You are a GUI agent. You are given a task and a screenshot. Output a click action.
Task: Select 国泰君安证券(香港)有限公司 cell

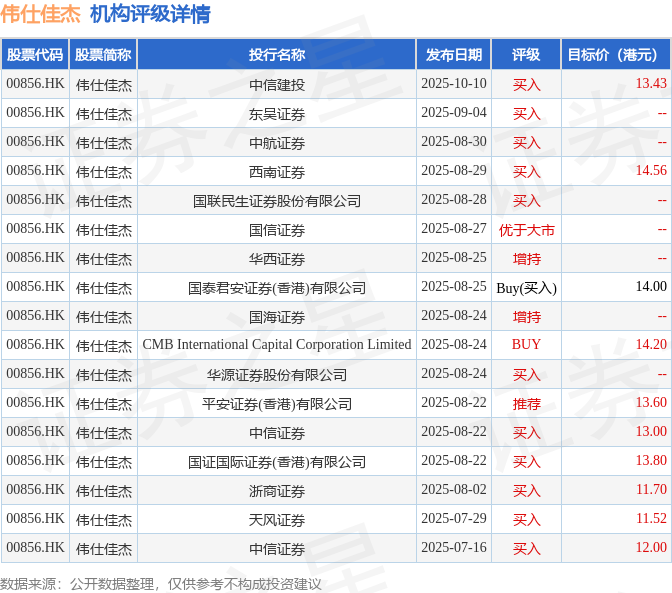(277, 288)
